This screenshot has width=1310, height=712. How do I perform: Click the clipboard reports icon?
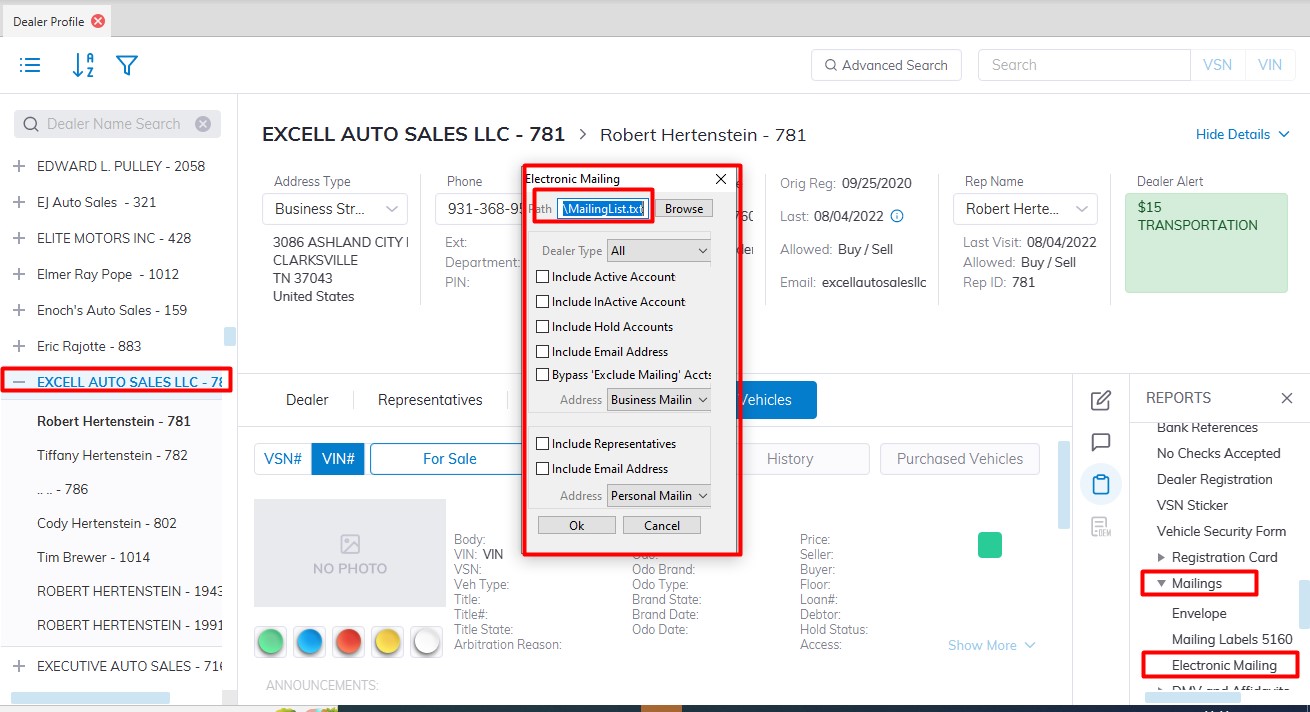coord(1101,485)
